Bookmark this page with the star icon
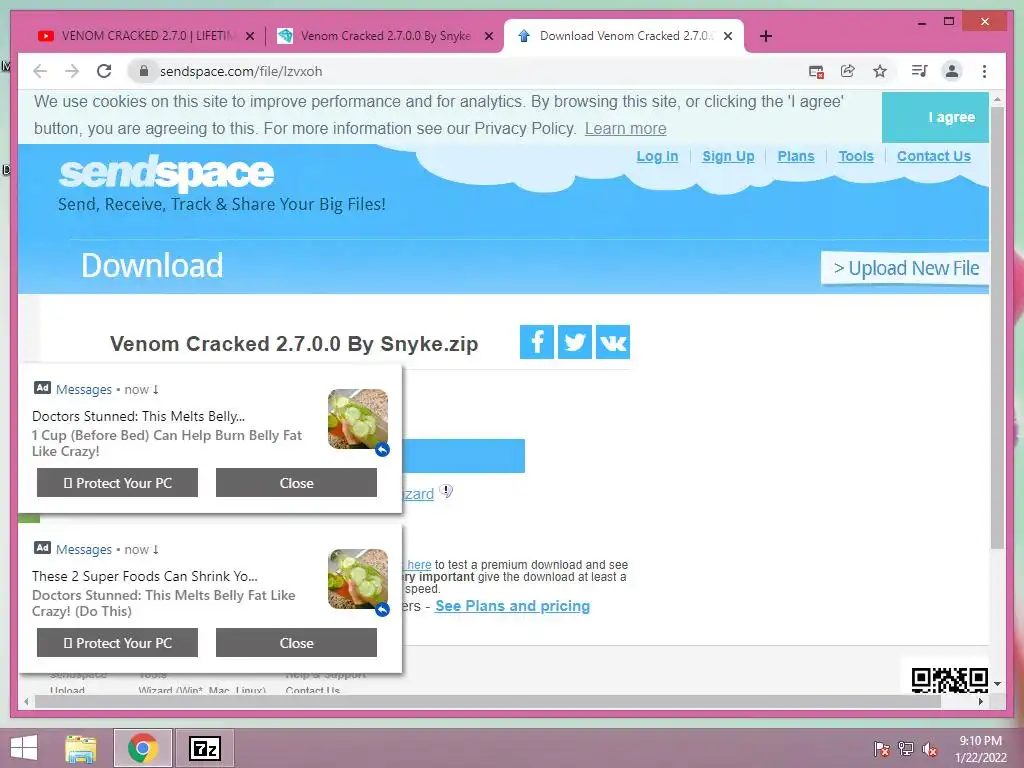1024x768 pixels. 880,71
